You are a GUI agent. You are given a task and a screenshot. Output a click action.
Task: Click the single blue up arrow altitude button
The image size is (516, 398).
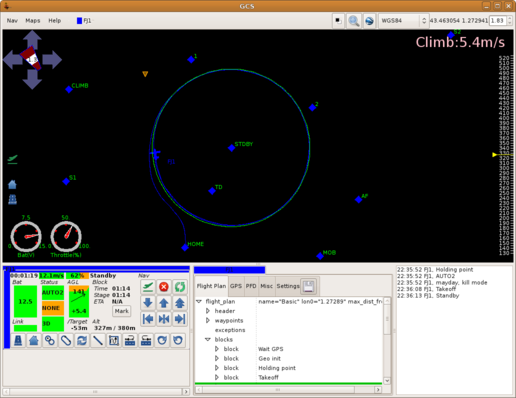(x=164, y=303)
